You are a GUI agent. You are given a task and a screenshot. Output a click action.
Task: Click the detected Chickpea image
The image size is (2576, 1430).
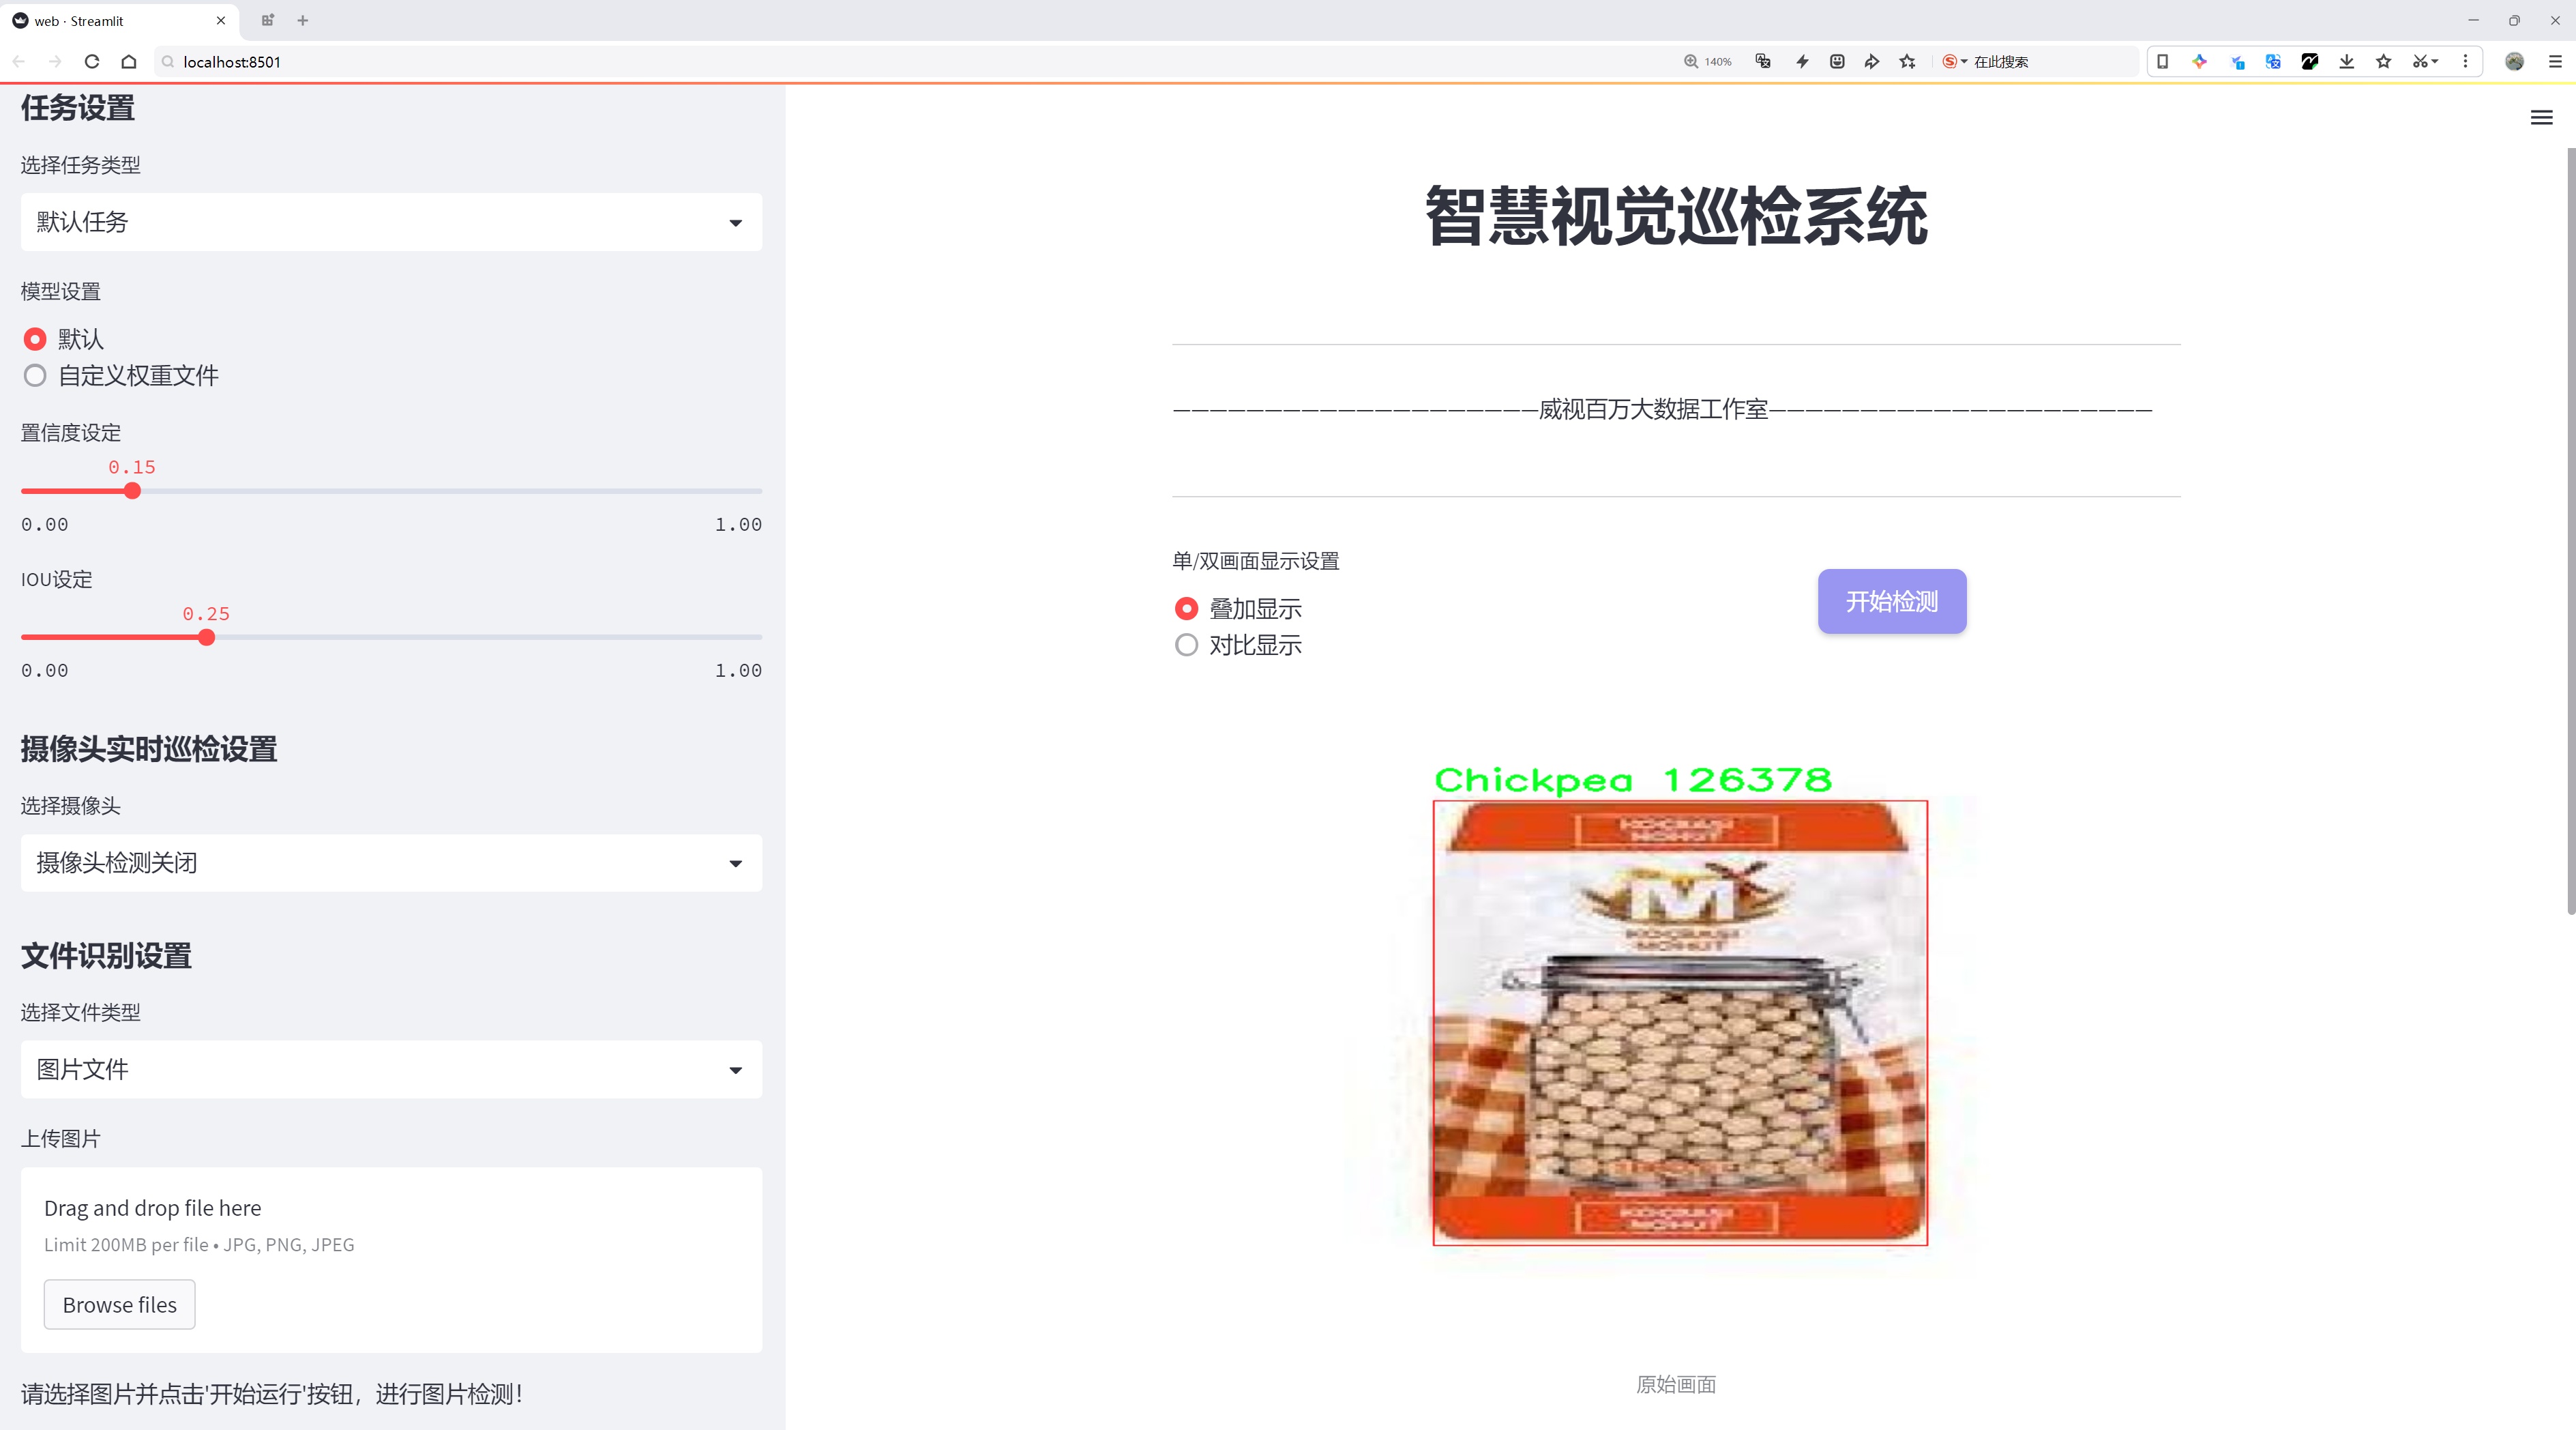1680,1023
